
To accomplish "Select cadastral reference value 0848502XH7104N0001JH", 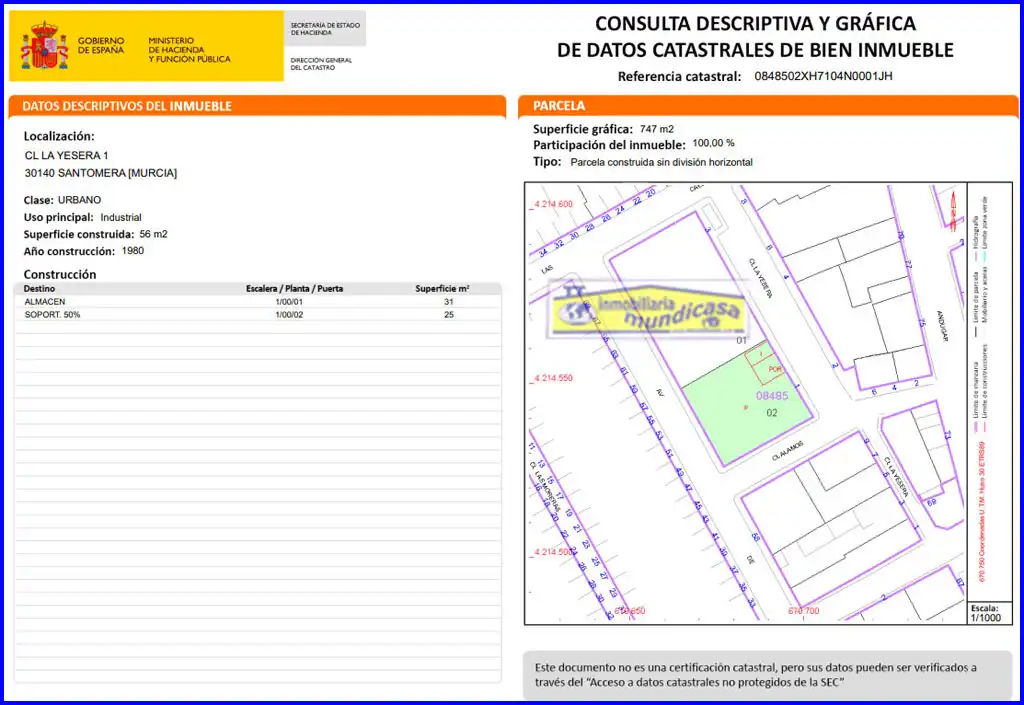I will tap(823, 76).
